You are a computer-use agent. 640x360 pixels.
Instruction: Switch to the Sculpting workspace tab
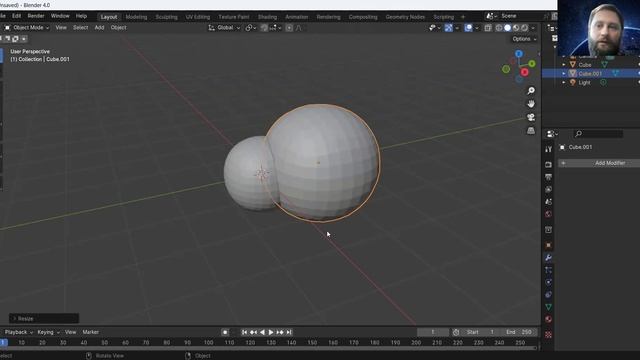point(167,17)
